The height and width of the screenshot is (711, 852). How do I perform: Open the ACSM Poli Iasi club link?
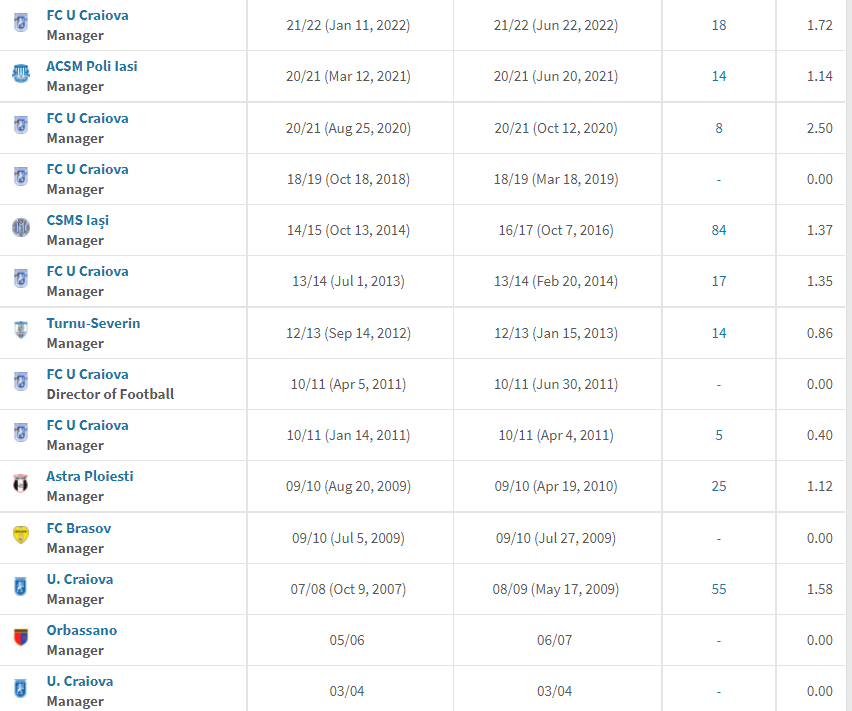(92, 66)
